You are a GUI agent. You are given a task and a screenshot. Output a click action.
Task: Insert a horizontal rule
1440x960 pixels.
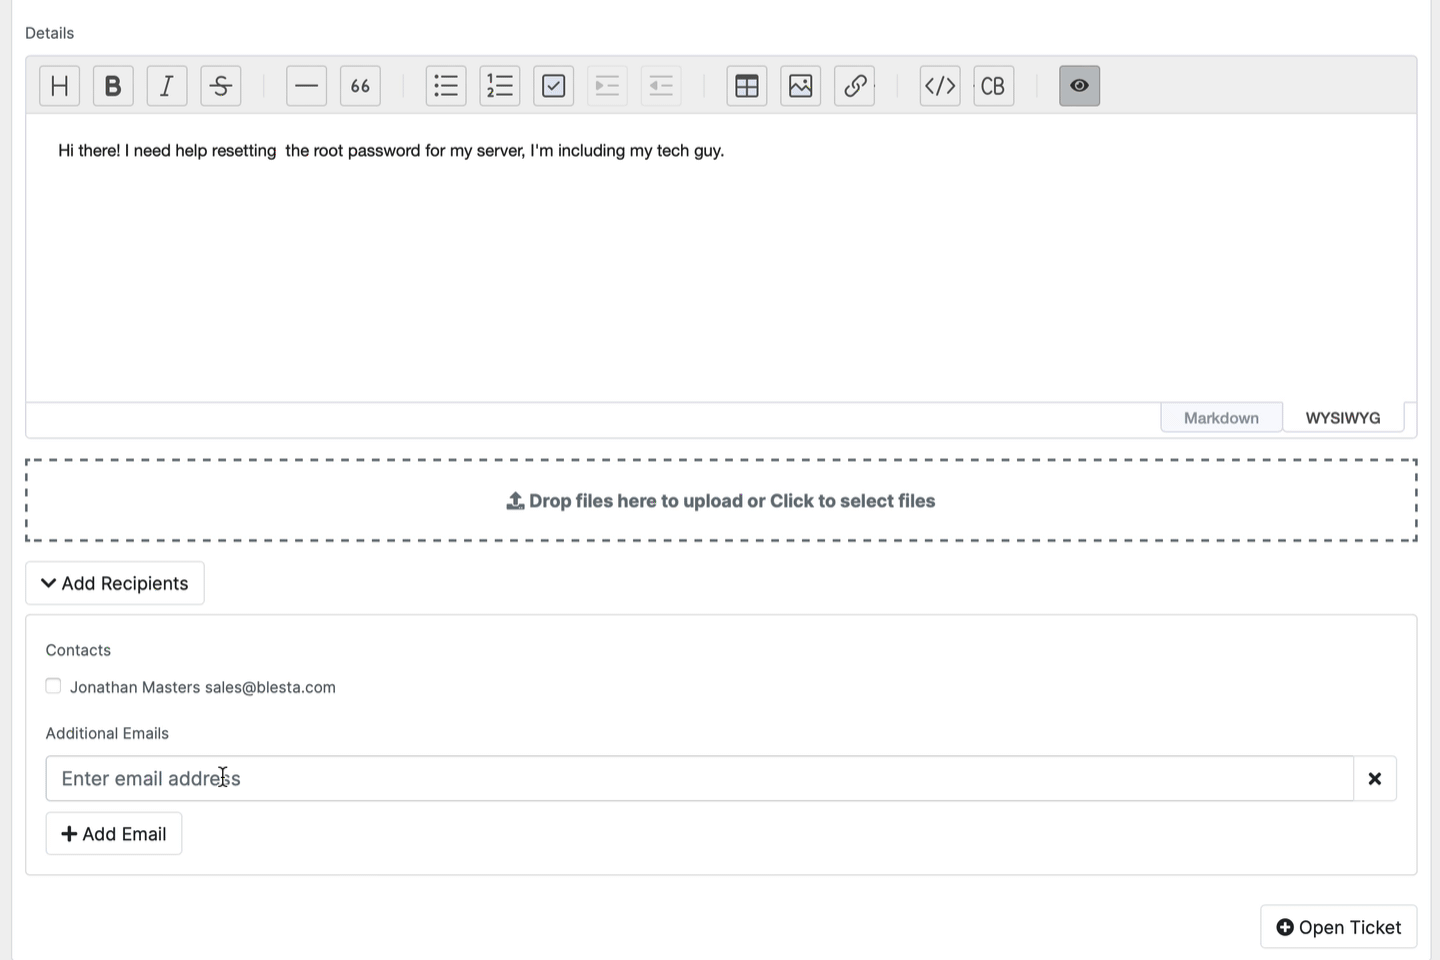coord(306,86)
